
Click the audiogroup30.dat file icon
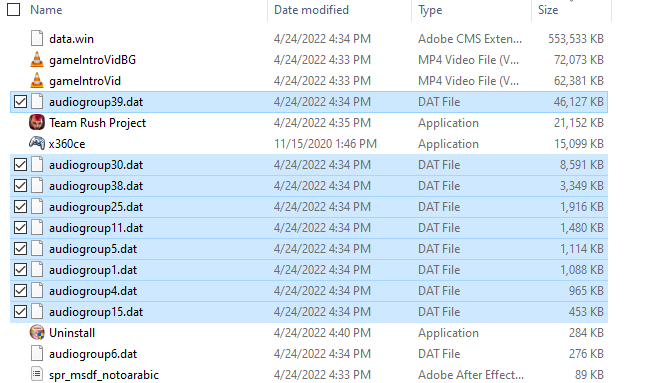pyautogui.click(x=37, y=164)
